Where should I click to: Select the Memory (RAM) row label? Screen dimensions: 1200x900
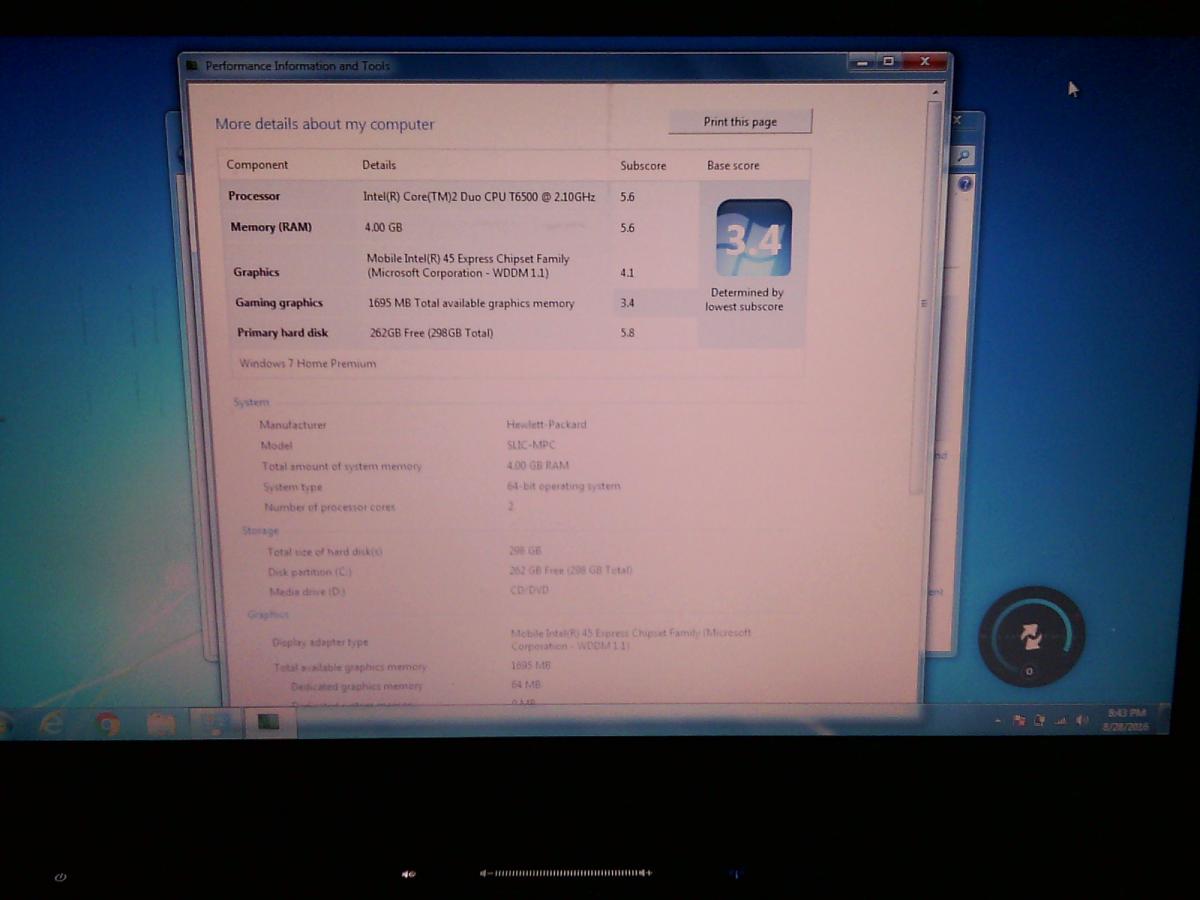[271, 227]
